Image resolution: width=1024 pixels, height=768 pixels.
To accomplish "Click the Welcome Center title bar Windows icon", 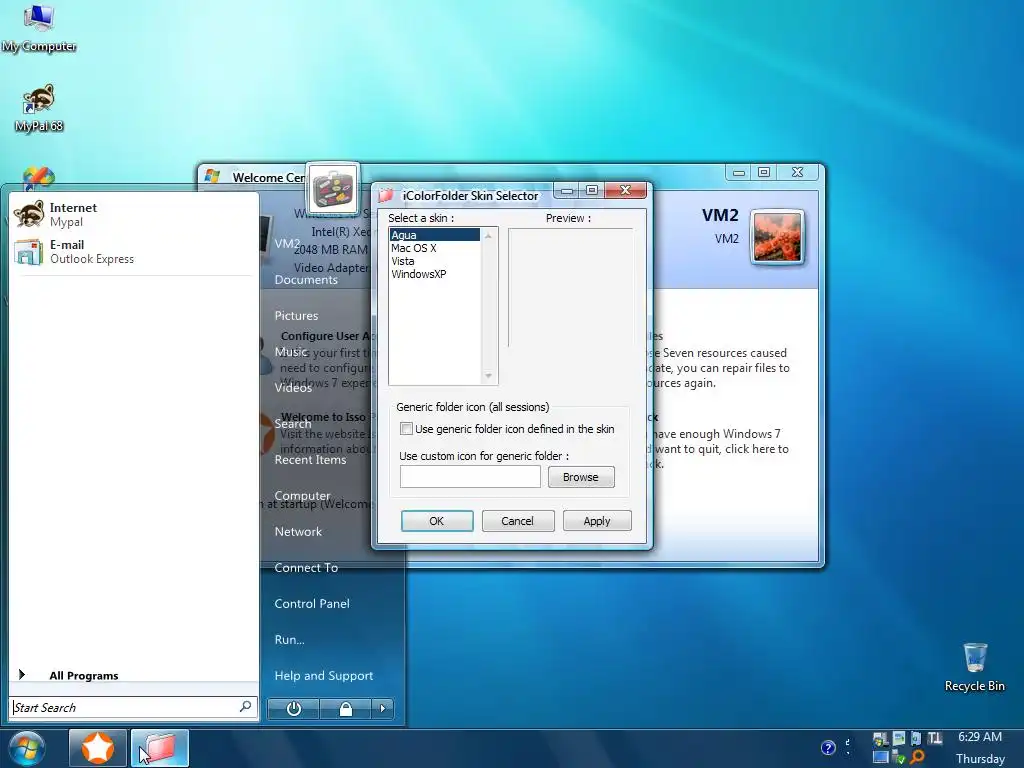I will click(x=212, y=176).
